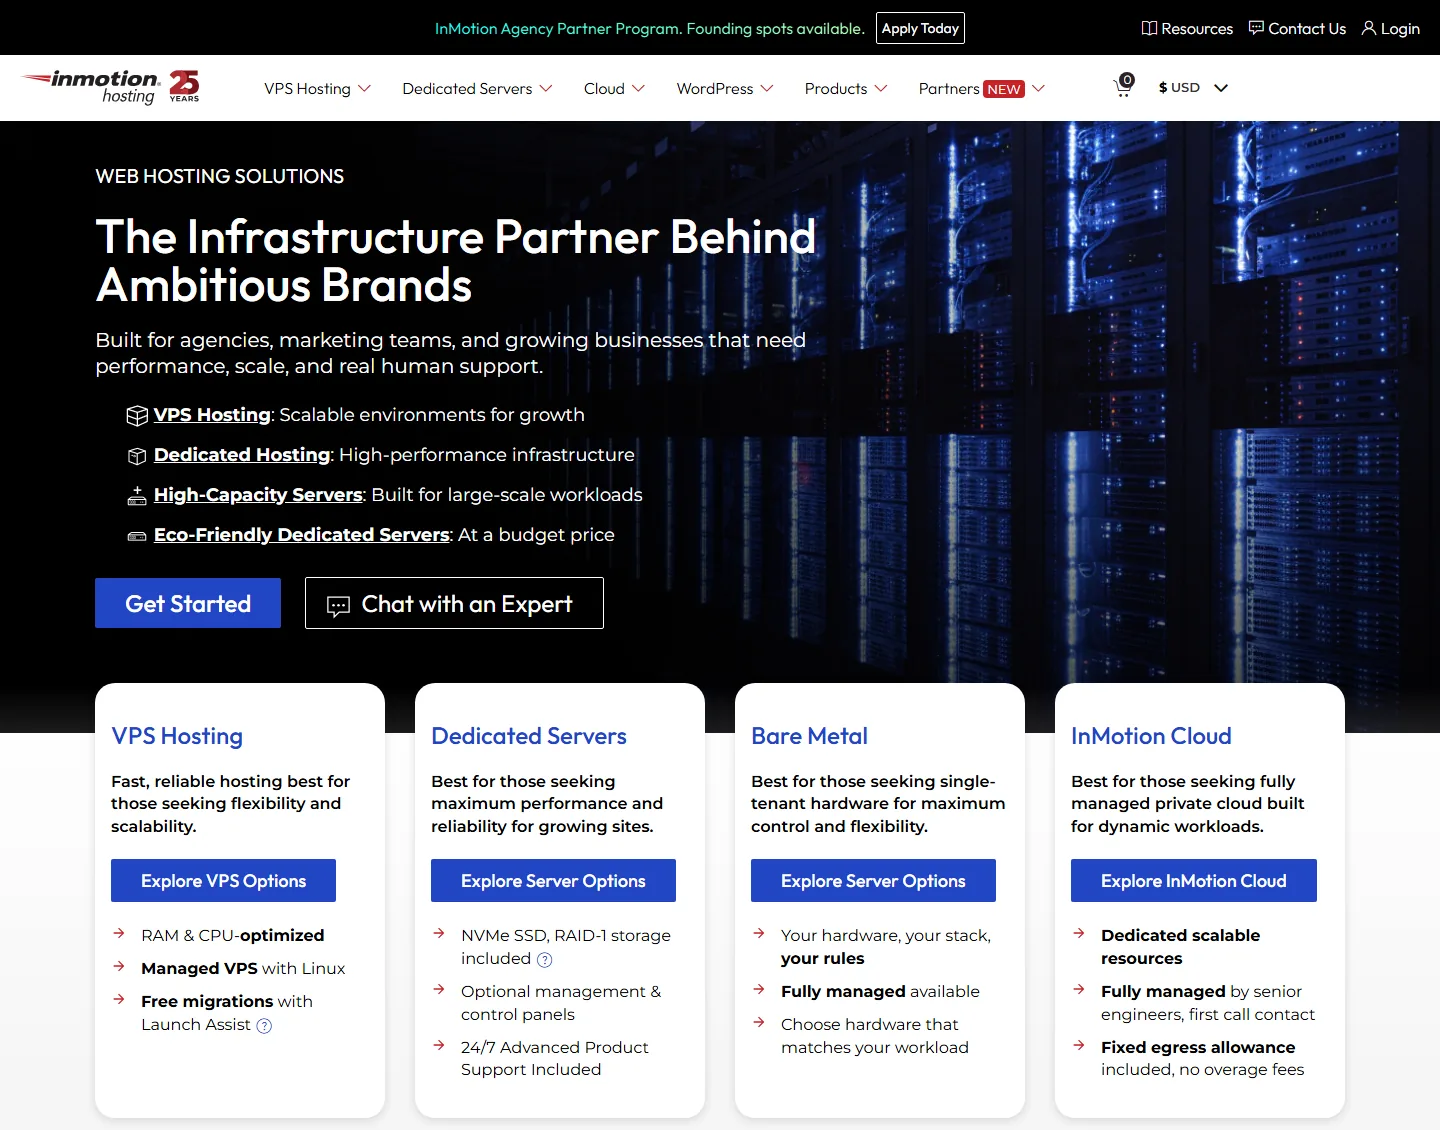The height and width of the screenshot is (1130, 1440).
Task: Open the USD currency dropdown
Action: tap(1193, 87)
